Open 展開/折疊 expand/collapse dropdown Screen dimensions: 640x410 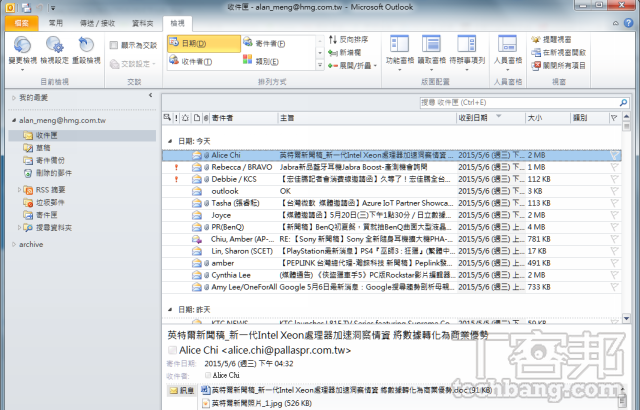(353, 65)
